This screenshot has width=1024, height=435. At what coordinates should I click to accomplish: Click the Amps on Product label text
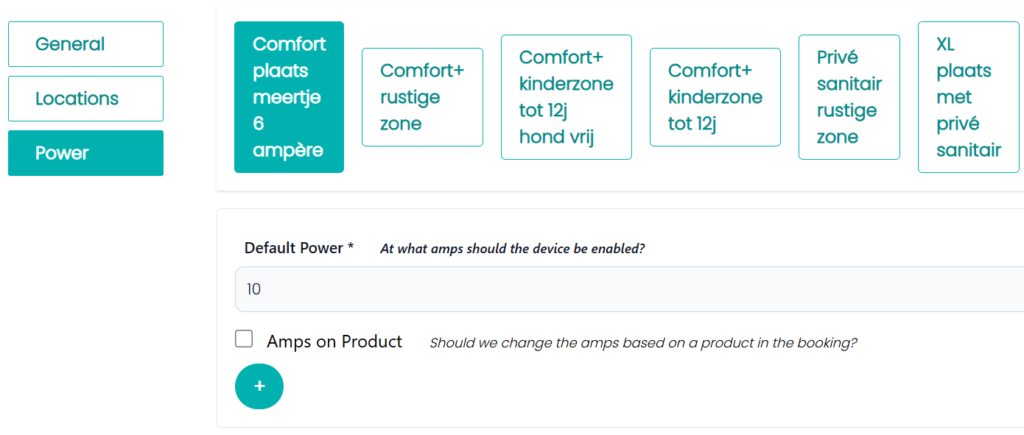334,341
